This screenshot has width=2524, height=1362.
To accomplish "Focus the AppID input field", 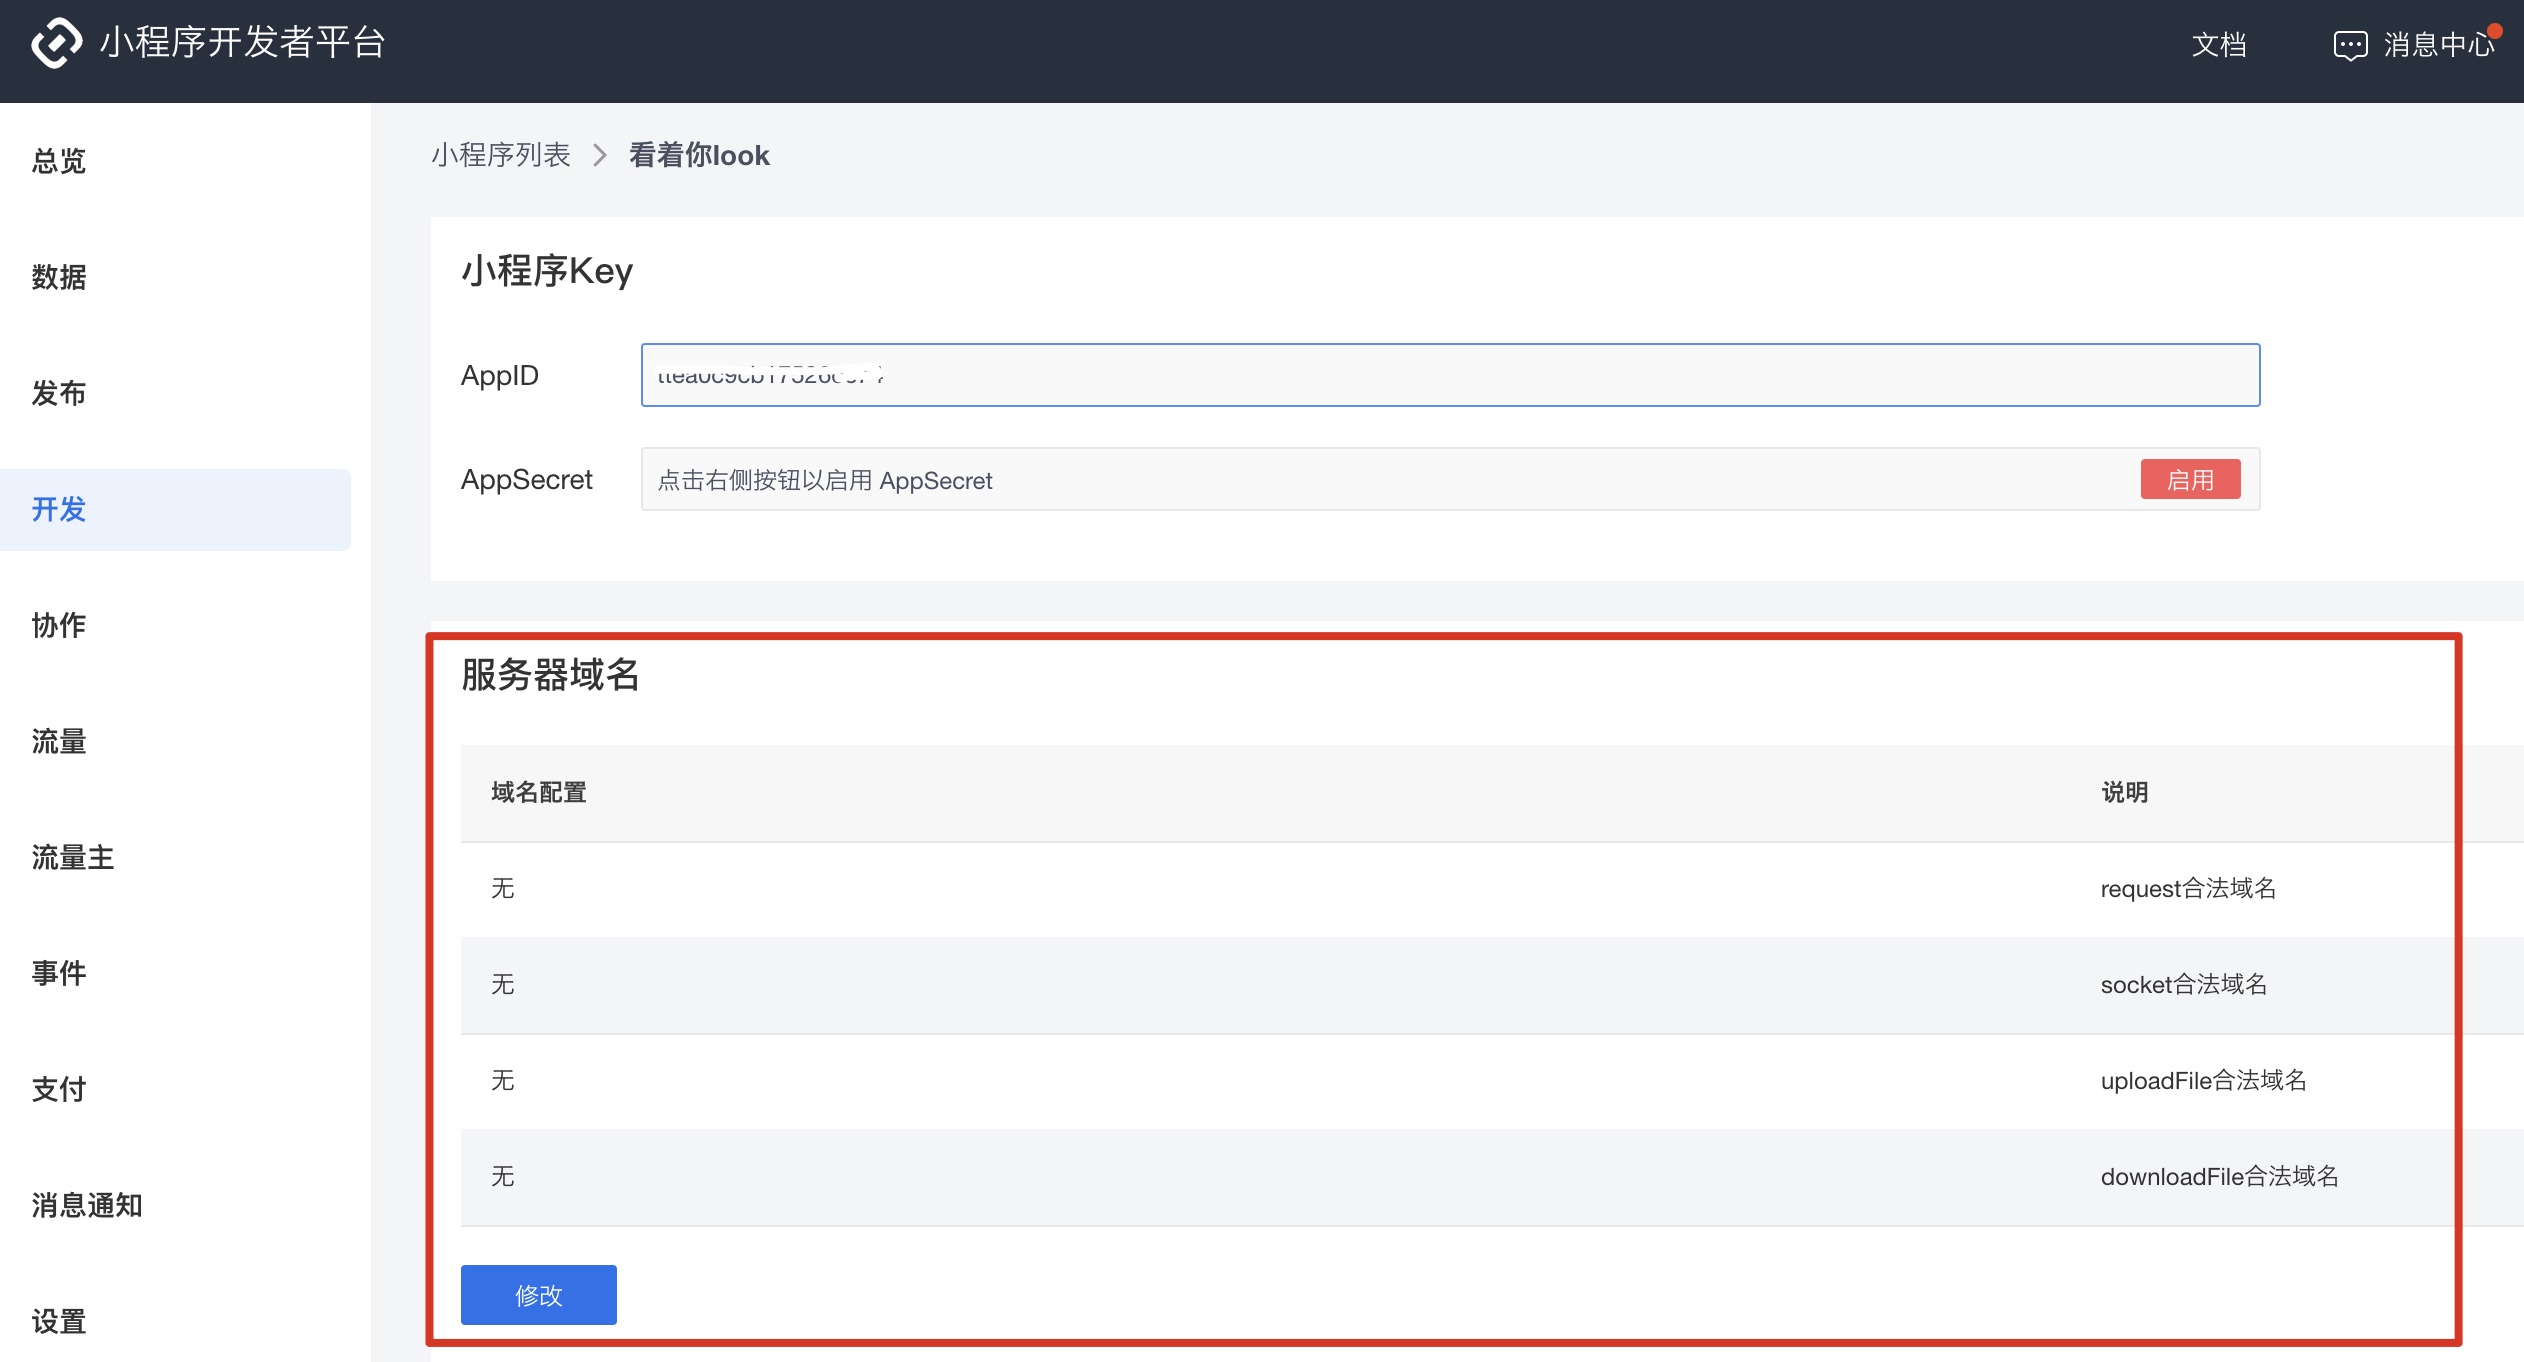I will coord(1450,376).
